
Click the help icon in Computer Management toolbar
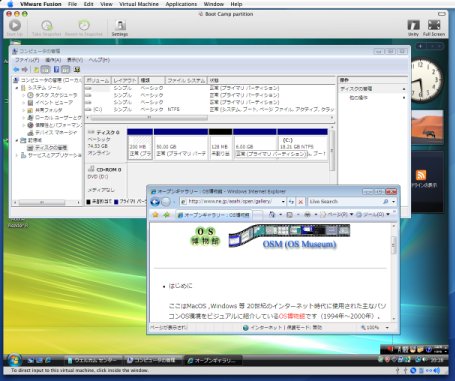(x=56, y=69)
